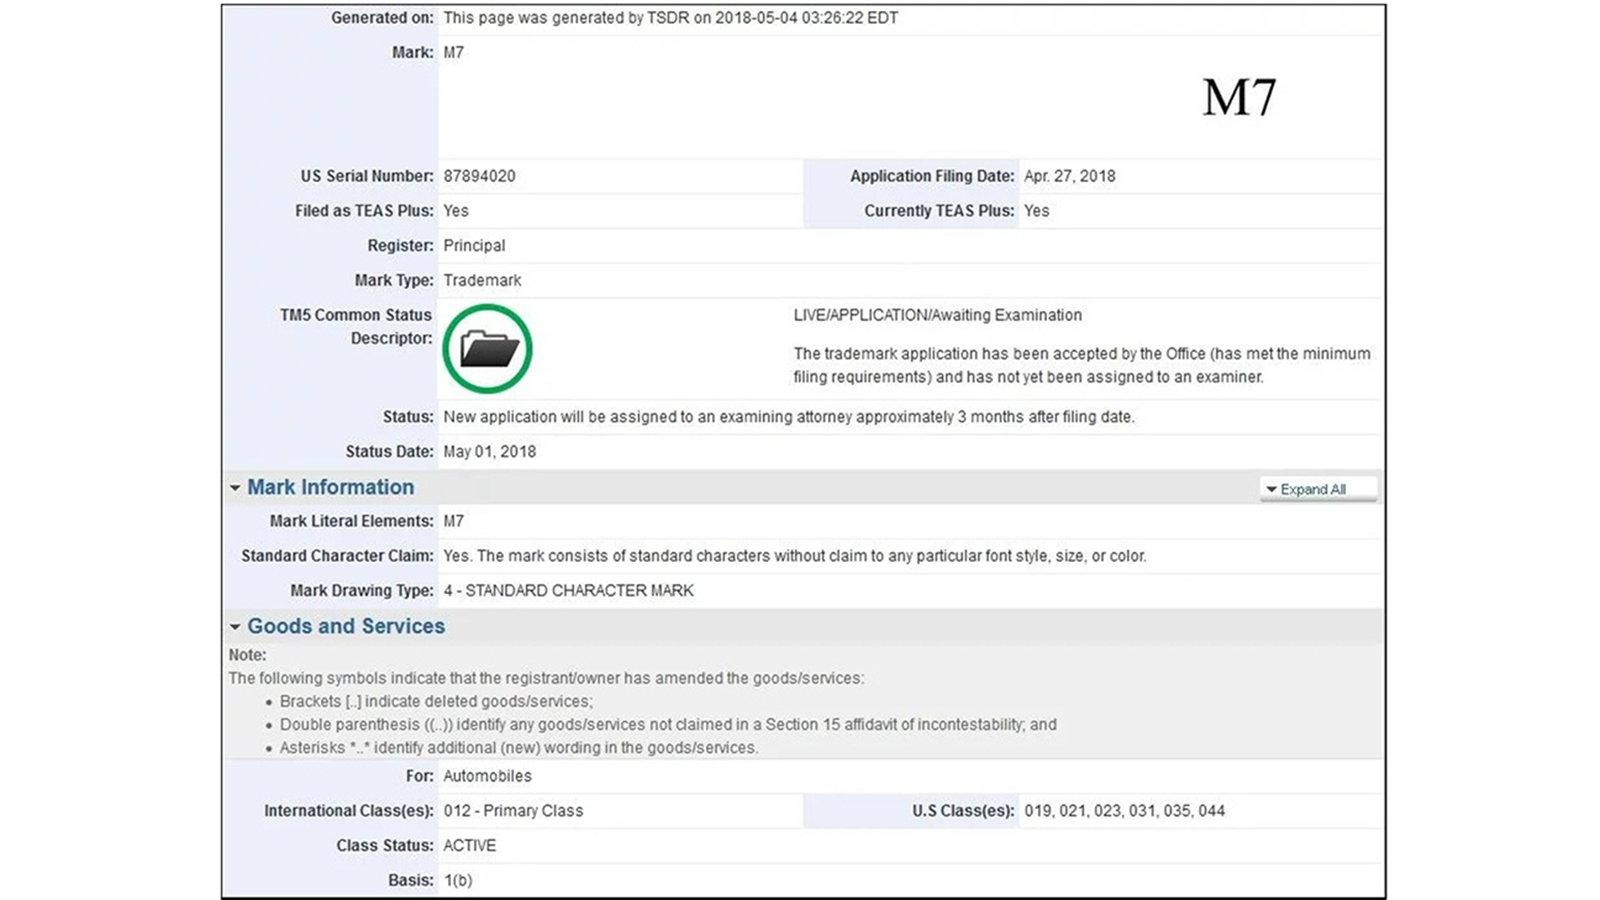Click the Standard Character Claim sentence
1600x900 pixels.
(794, 556)
